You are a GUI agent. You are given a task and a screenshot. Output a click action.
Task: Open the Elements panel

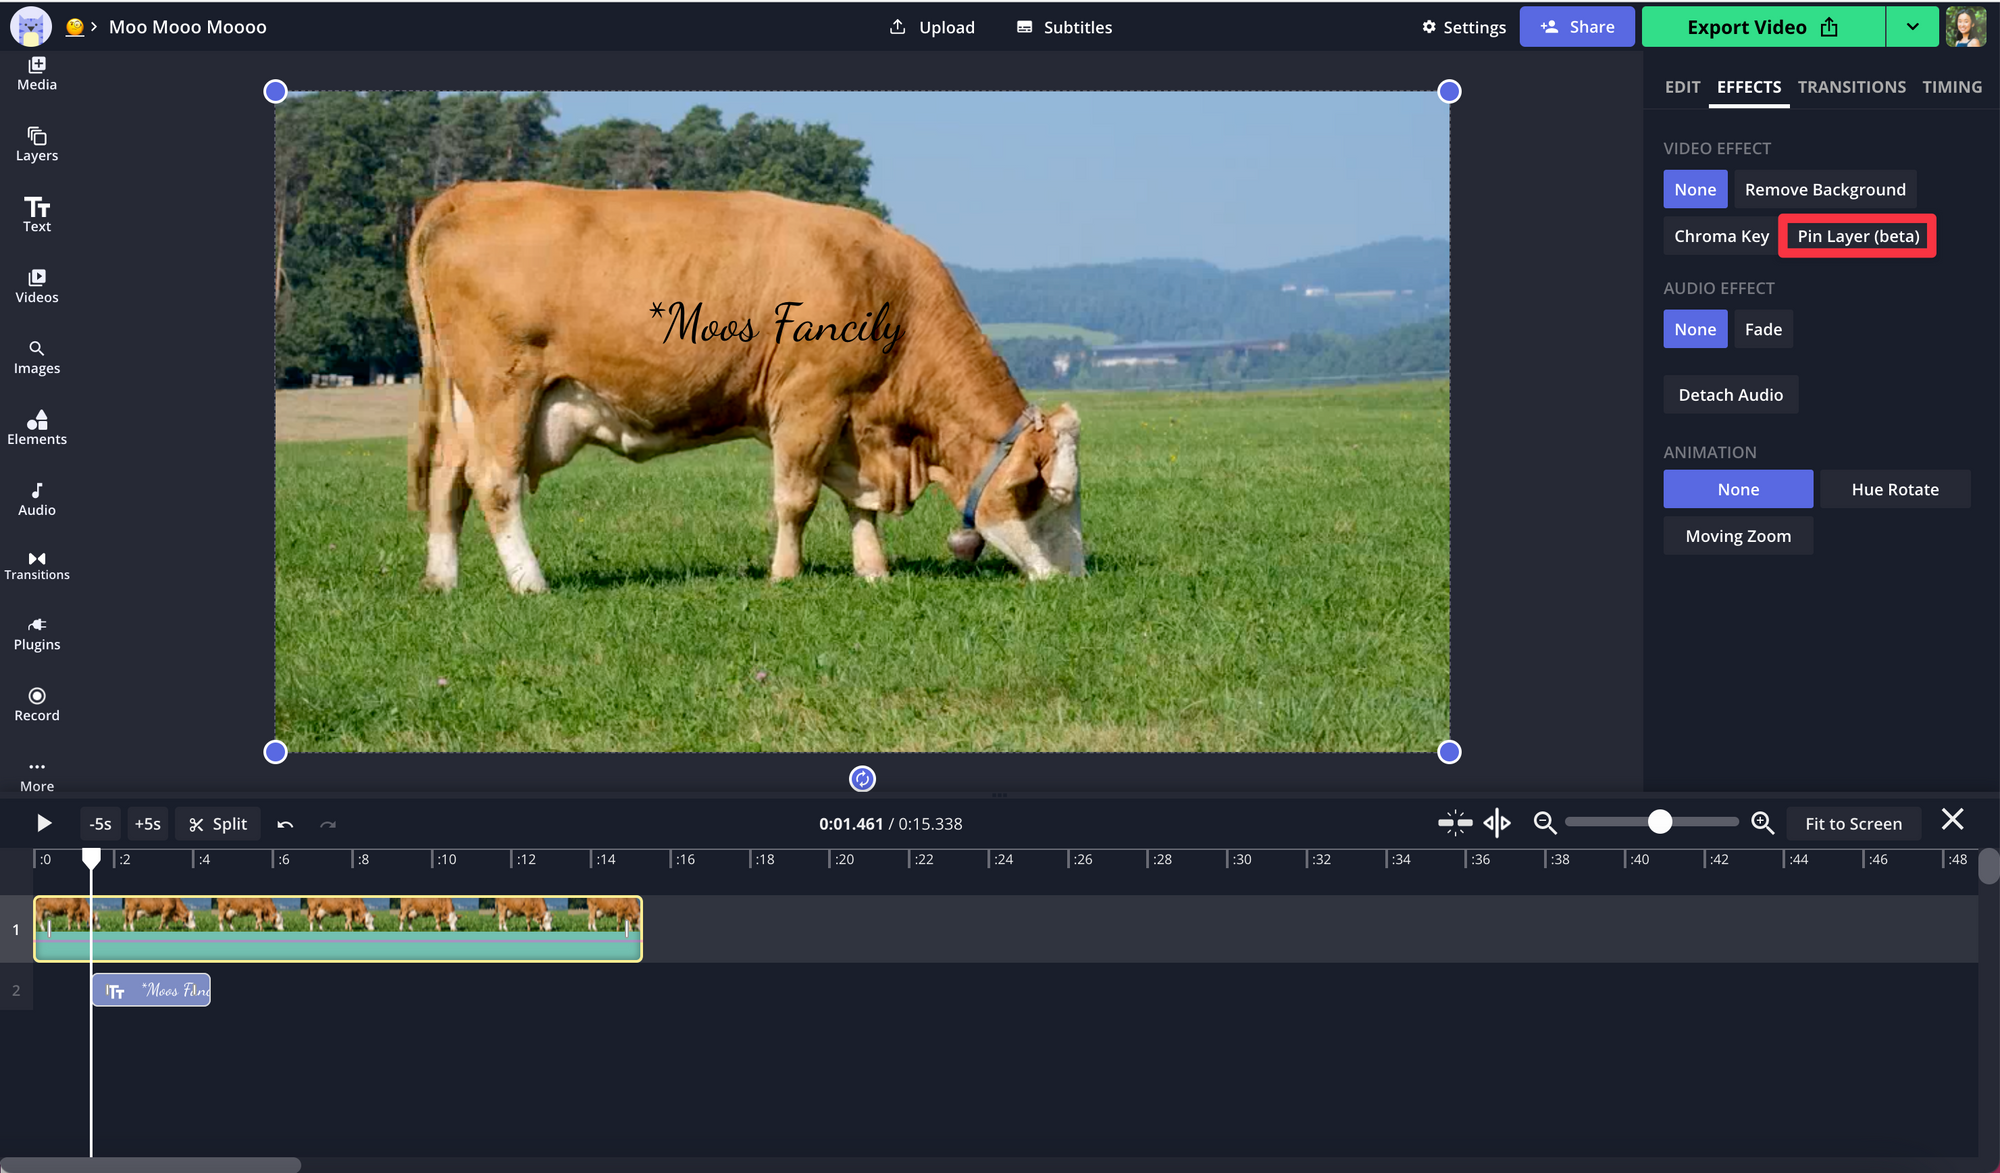point(37,427)
